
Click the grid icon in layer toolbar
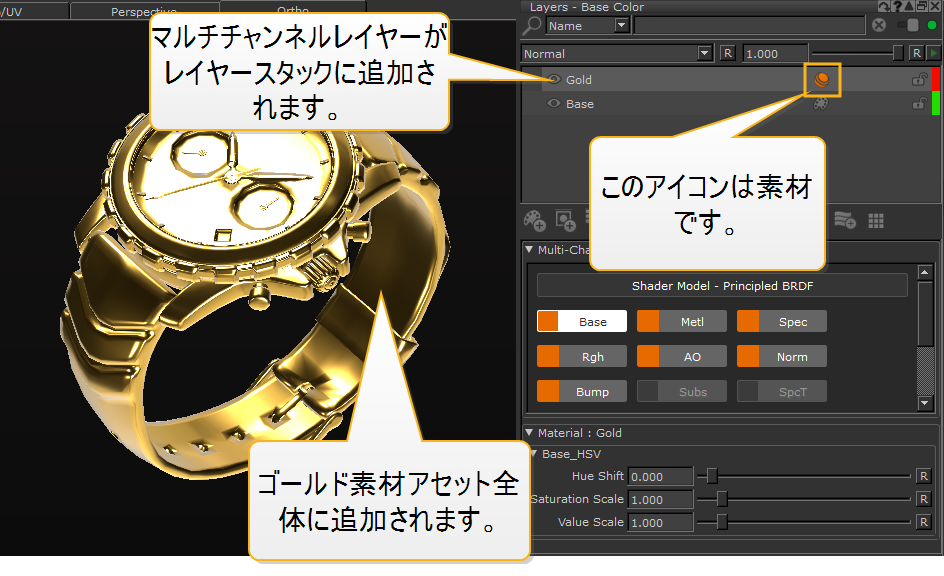click(876, 220)
